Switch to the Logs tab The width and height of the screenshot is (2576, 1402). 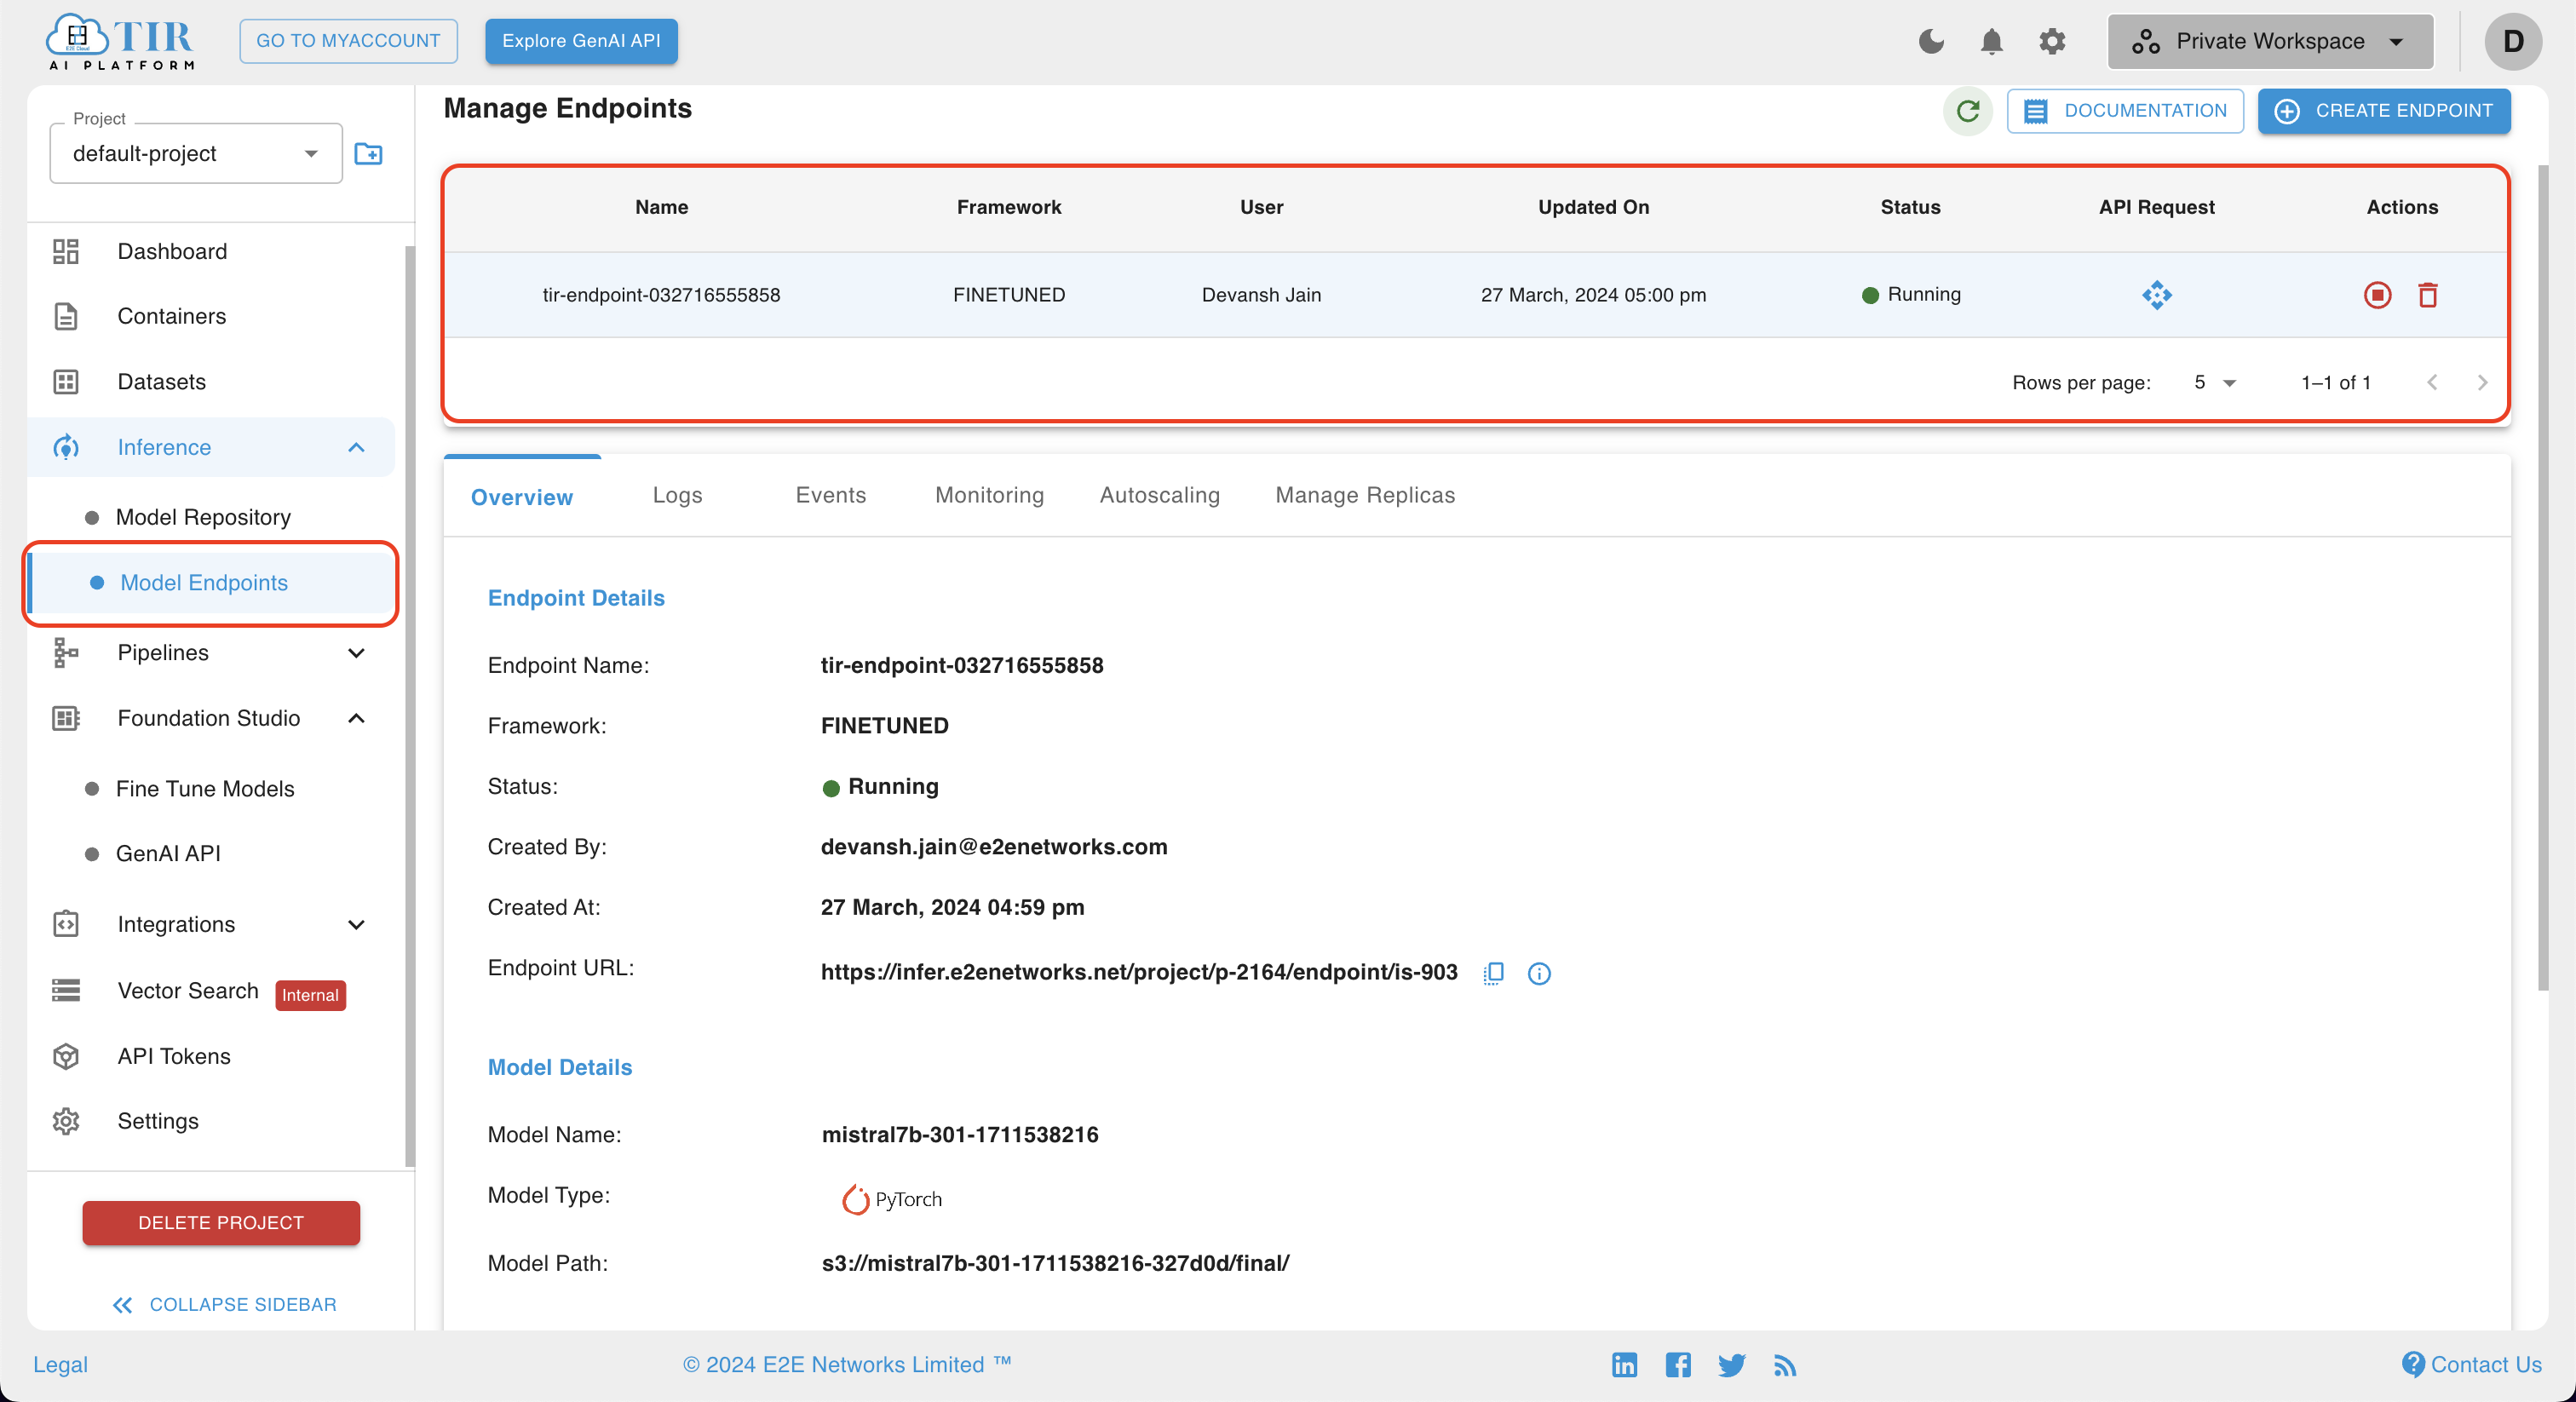click(x=677, y=495)
